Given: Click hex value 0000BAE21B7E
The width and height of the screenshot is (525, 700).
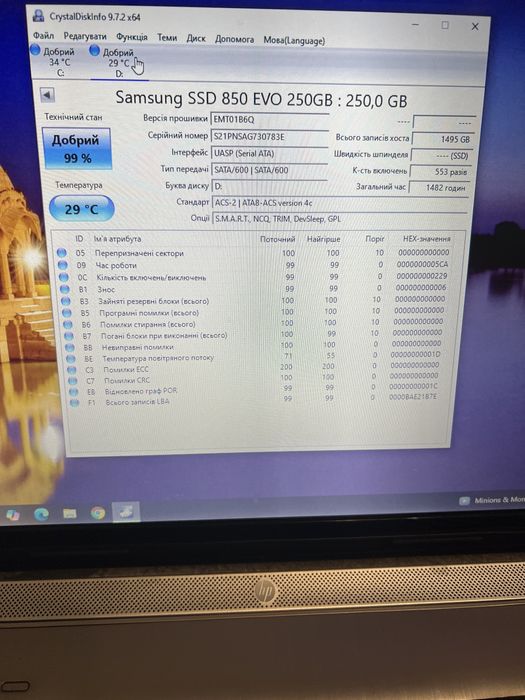Looking at the screenshot, I should click(413, 396).
